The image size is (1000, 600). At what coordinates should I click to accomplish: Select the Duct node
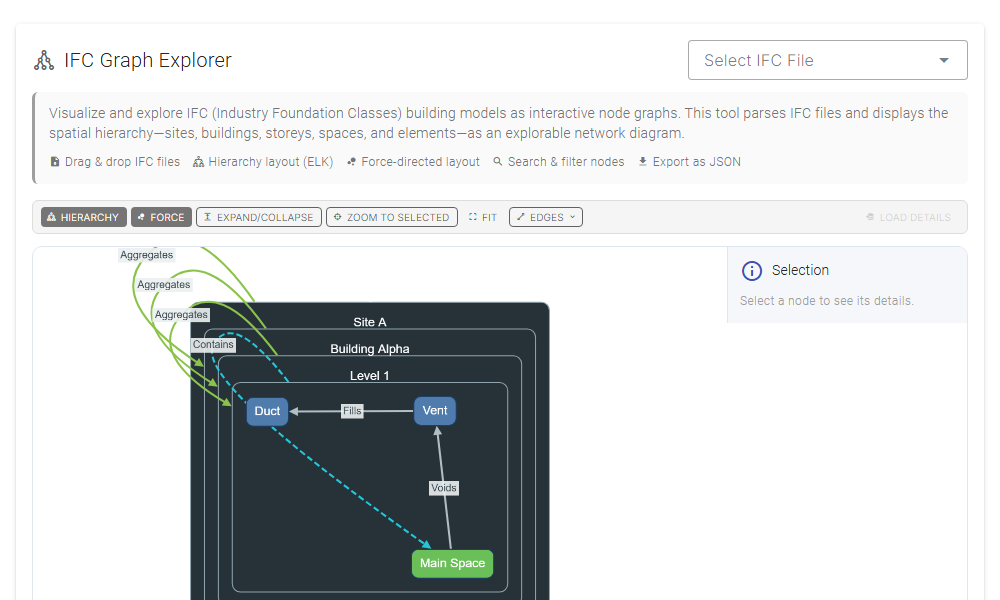click(267, 410)
